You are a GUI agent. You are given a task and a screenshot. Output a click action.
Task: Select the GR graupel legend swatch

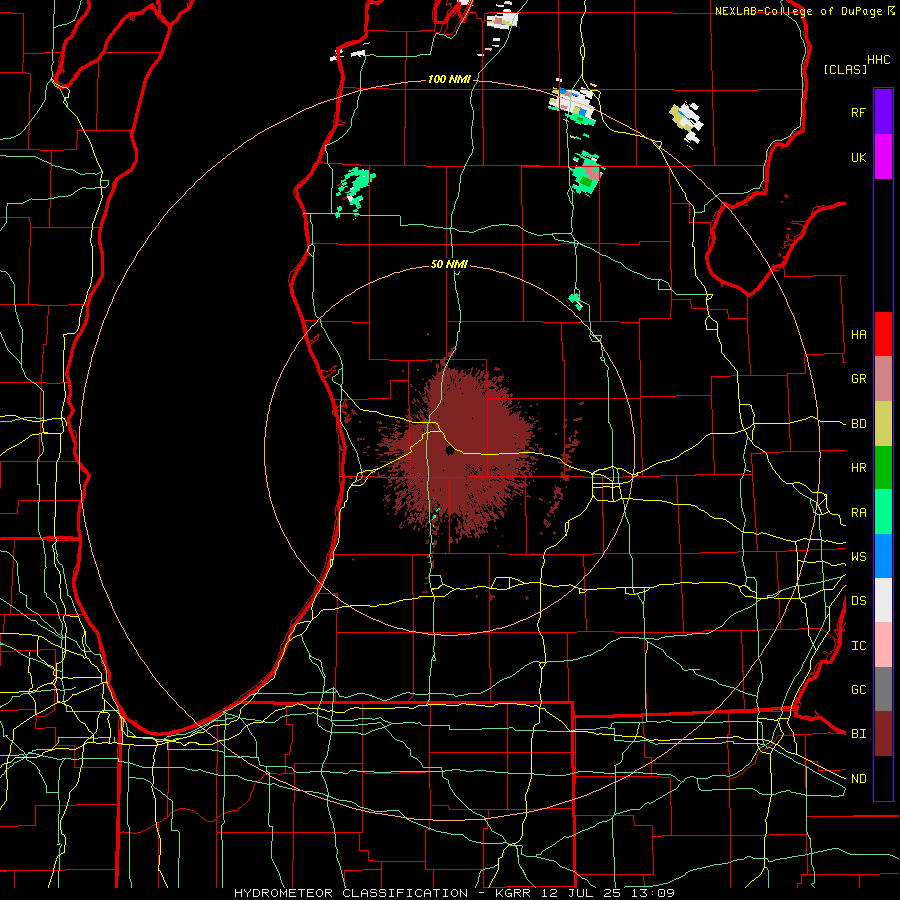(x=883, y=378)
